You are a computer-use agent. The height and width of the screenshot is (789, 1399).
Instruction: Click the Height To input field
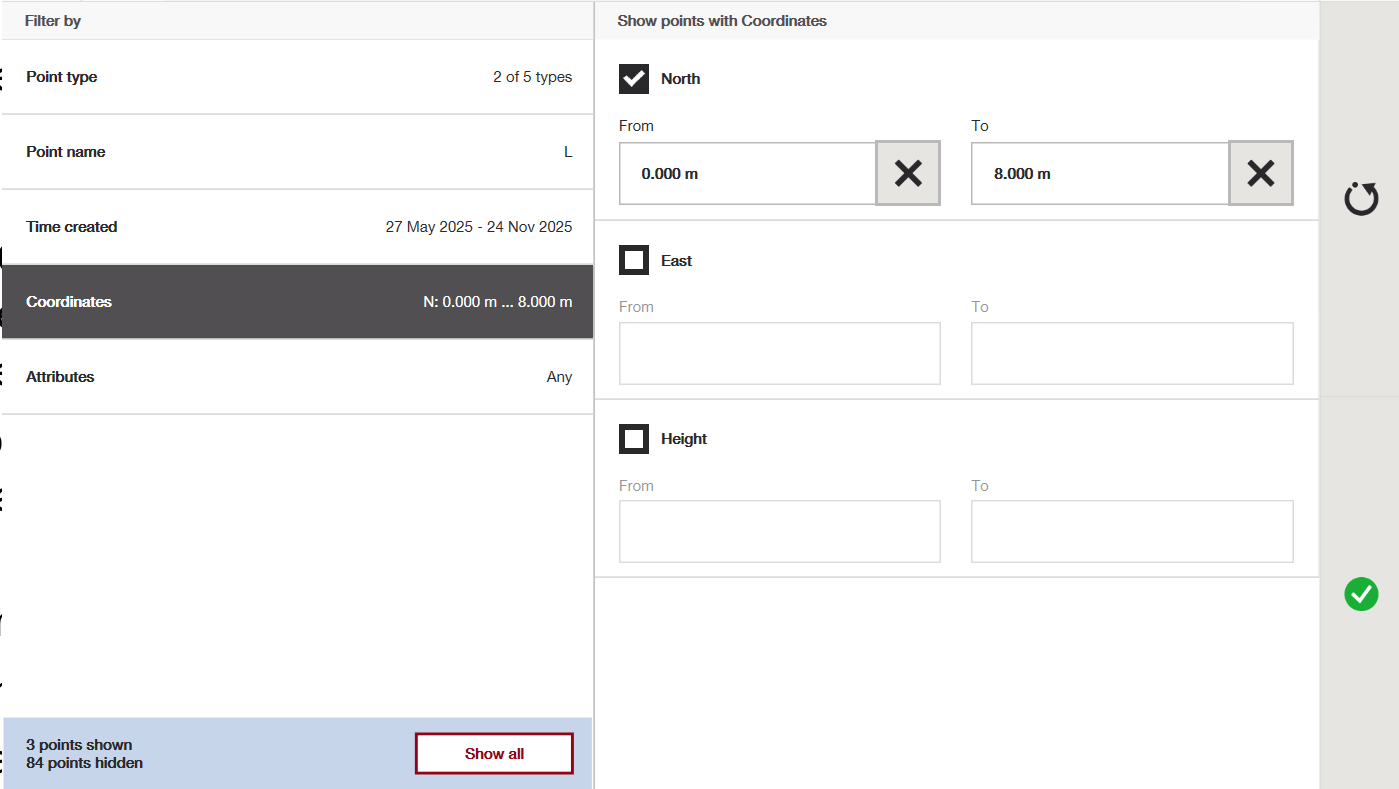1132,531
